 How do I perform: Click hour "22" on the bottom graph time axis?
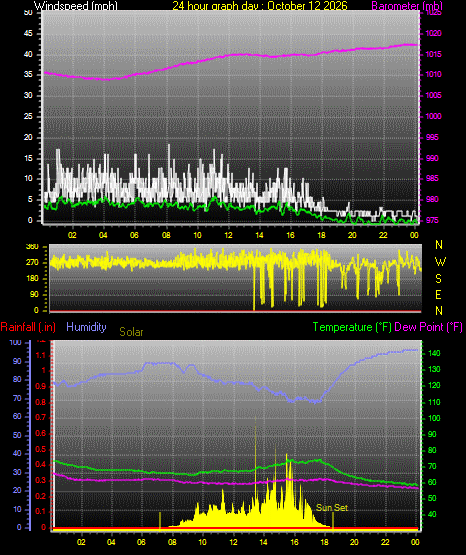[385, 542]
